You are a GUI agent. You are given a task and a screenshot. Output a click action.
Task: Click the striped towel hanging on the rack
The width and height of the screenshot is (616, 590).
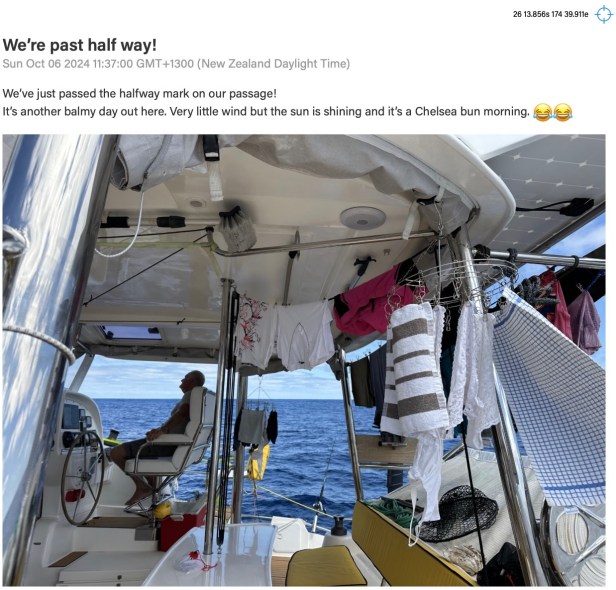(414, 369)
